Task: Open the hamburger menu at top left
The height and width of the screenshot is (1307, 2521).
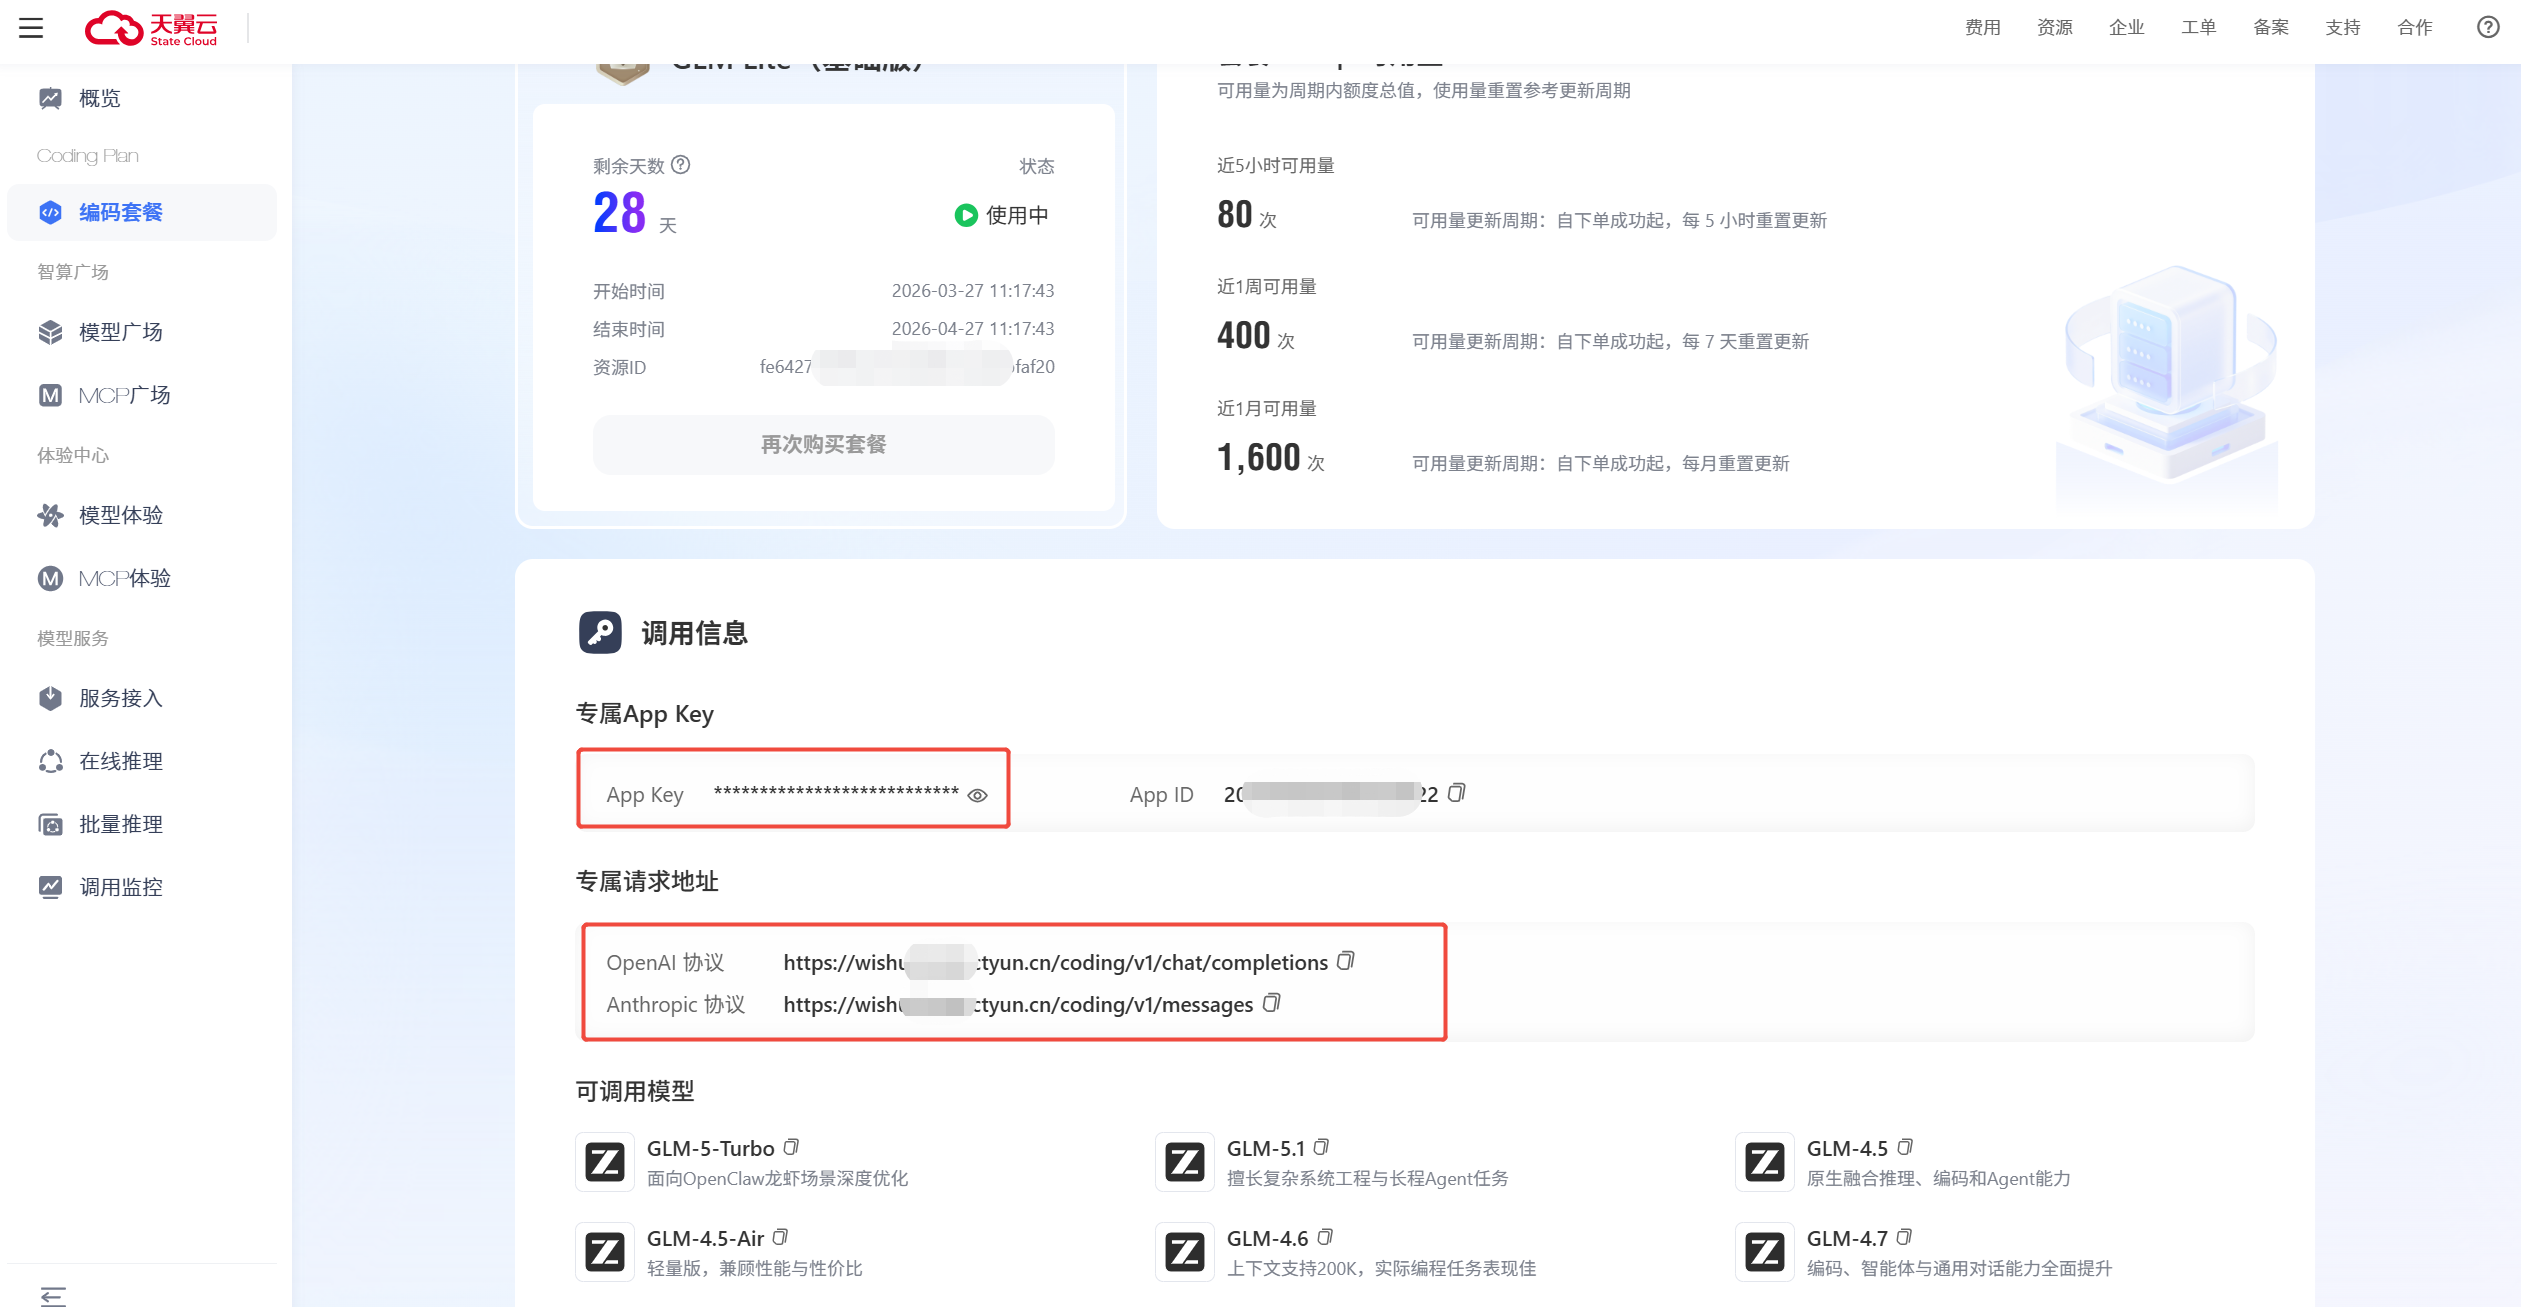Action: [31, 27]
